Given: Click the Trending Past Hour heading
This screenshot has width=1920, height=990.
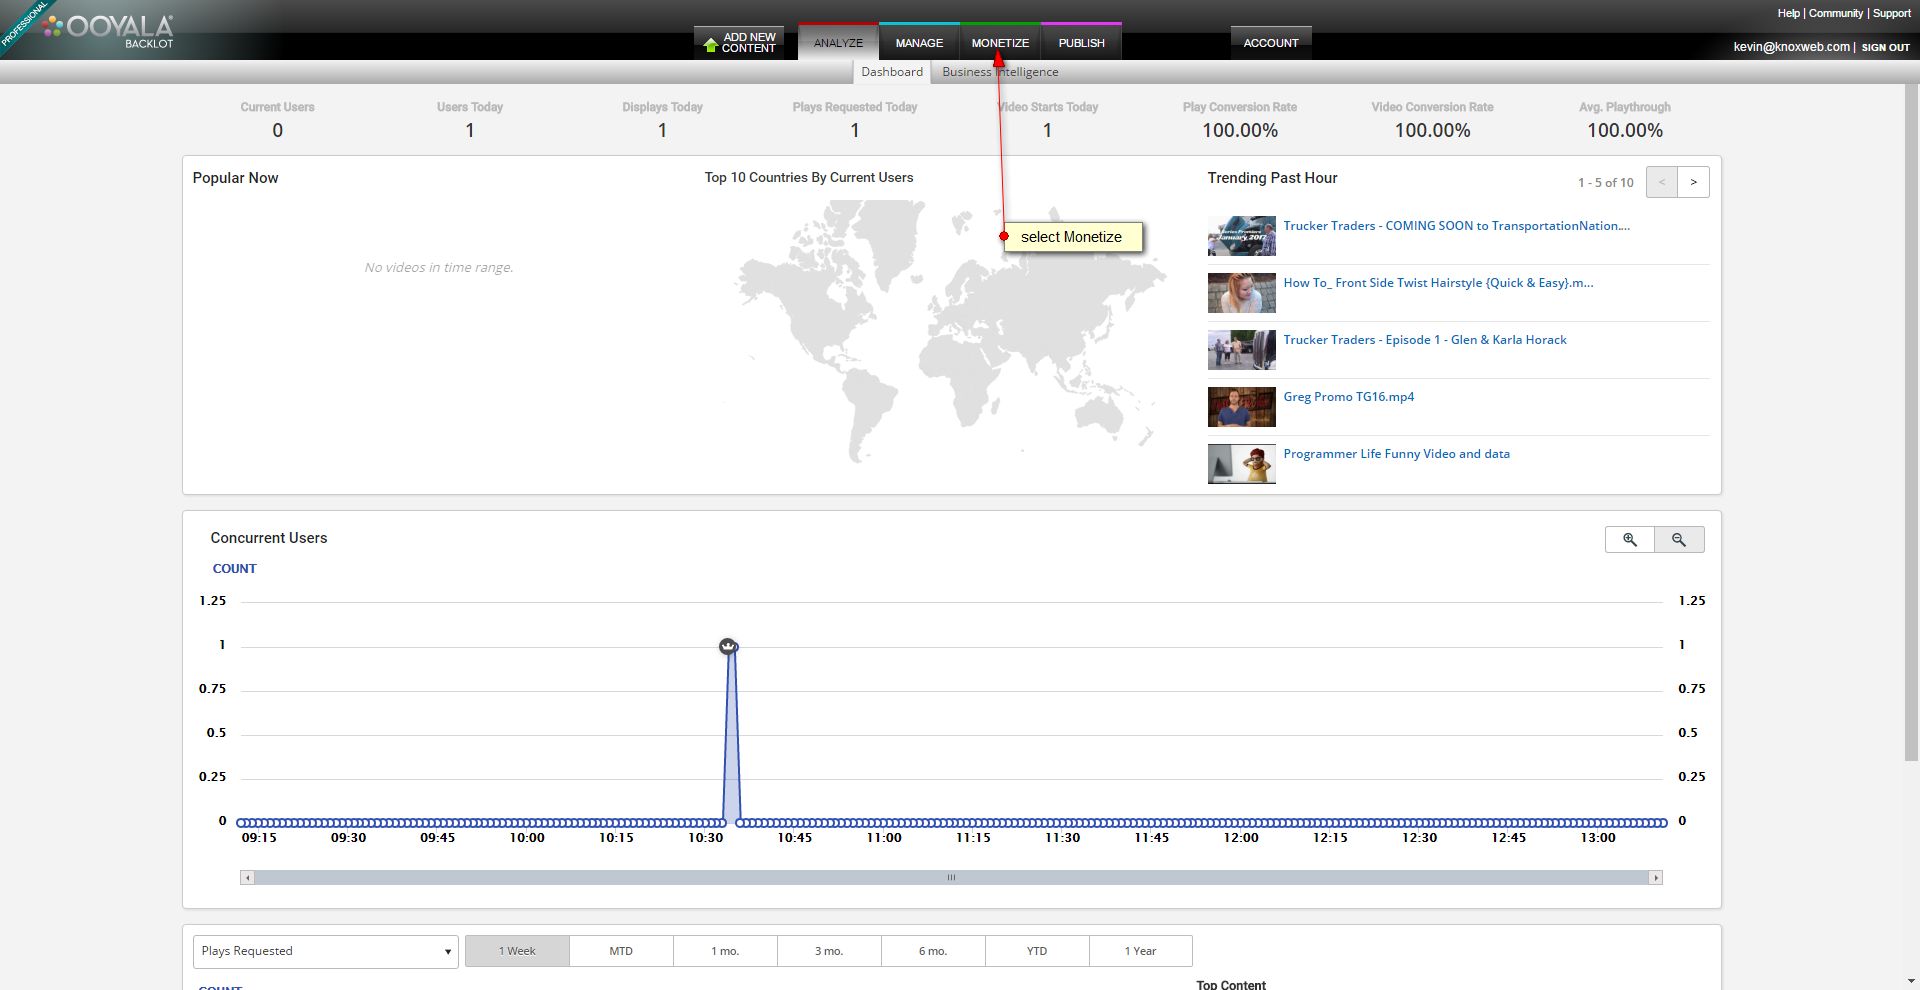Looking at the screenshot, I should pos(1272,178).
